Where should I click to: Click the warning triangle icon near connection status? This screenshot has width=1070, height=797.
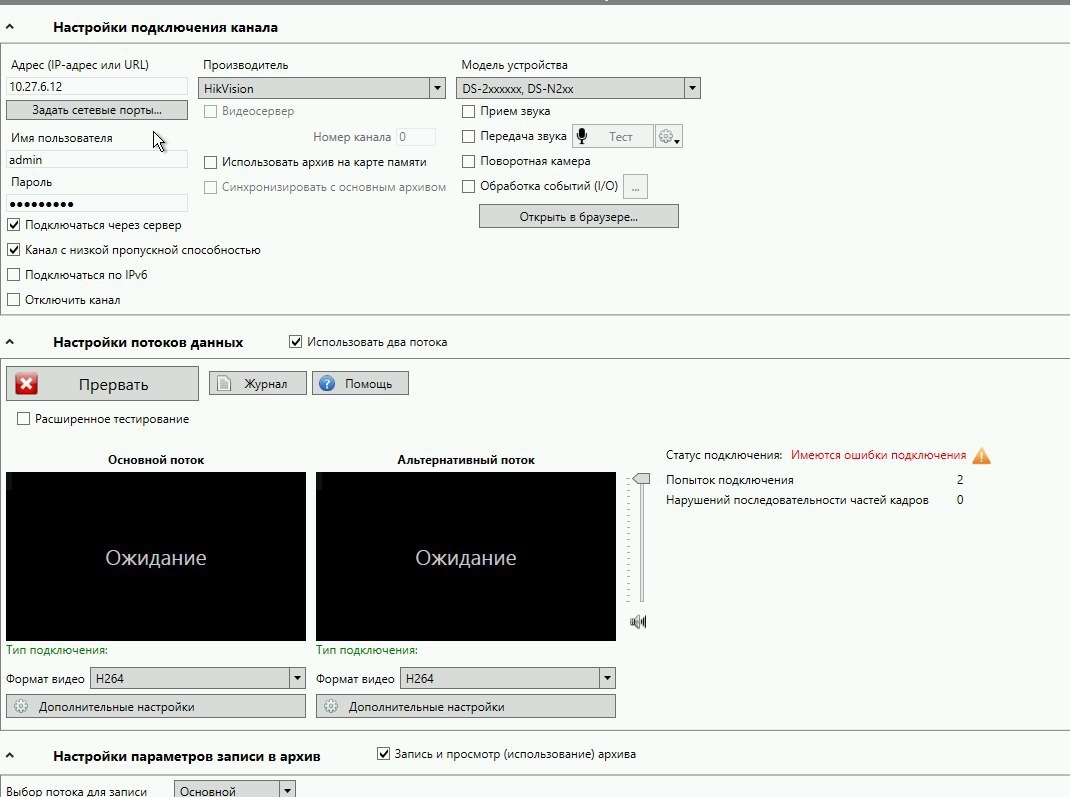tap(981, 455)
